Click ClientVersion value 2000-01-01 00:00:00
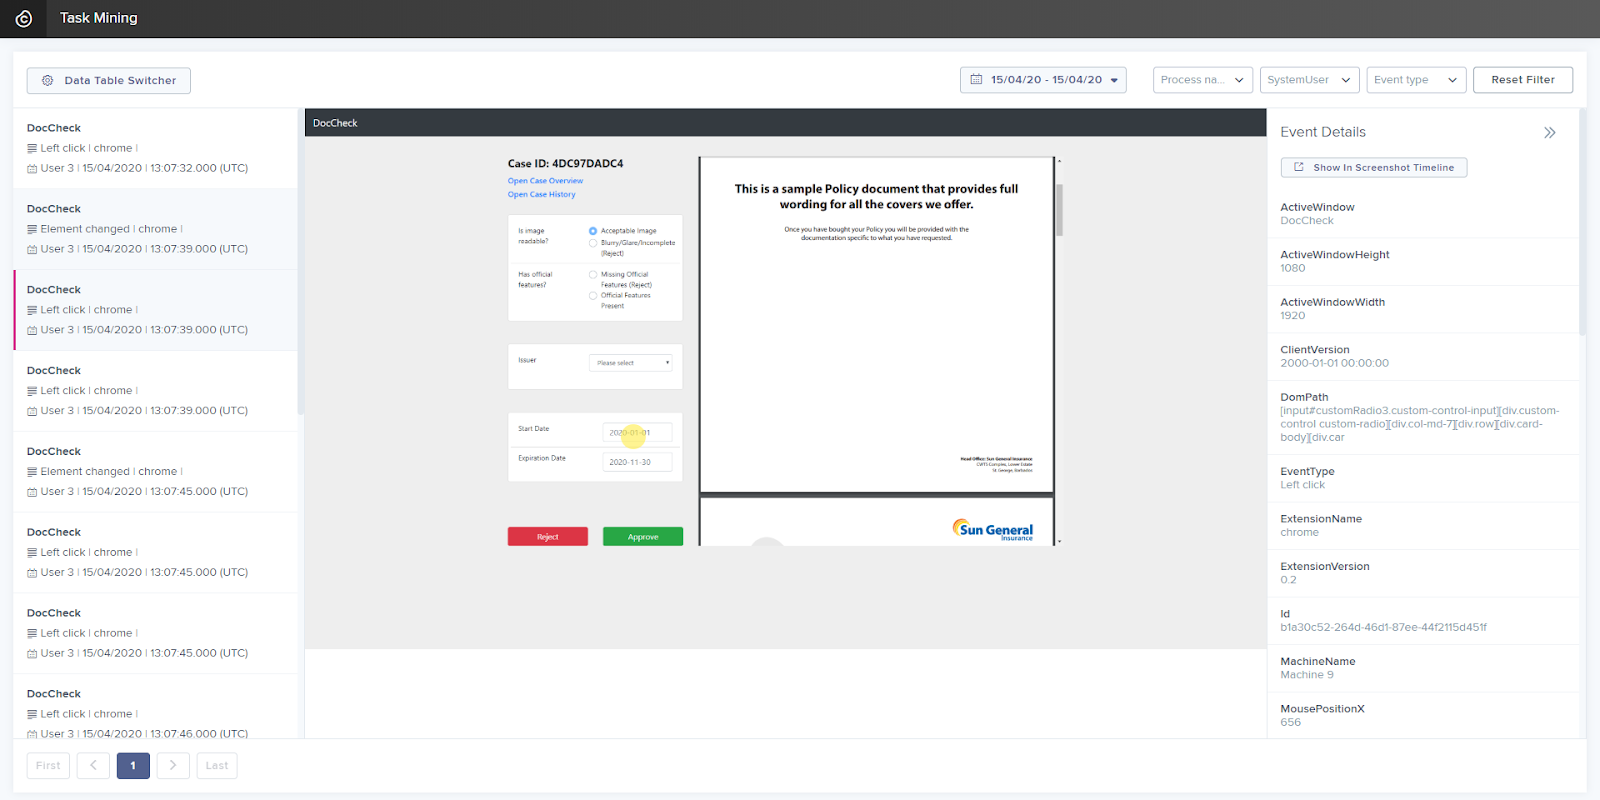 (x=1334, y=363)
